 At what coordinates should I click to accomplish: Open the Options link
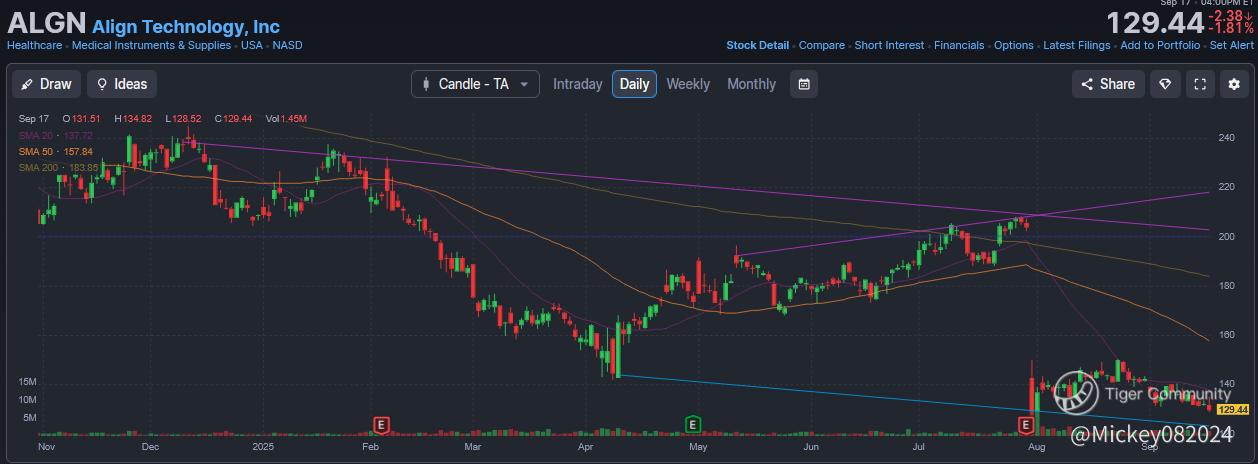coord(1014,45)
